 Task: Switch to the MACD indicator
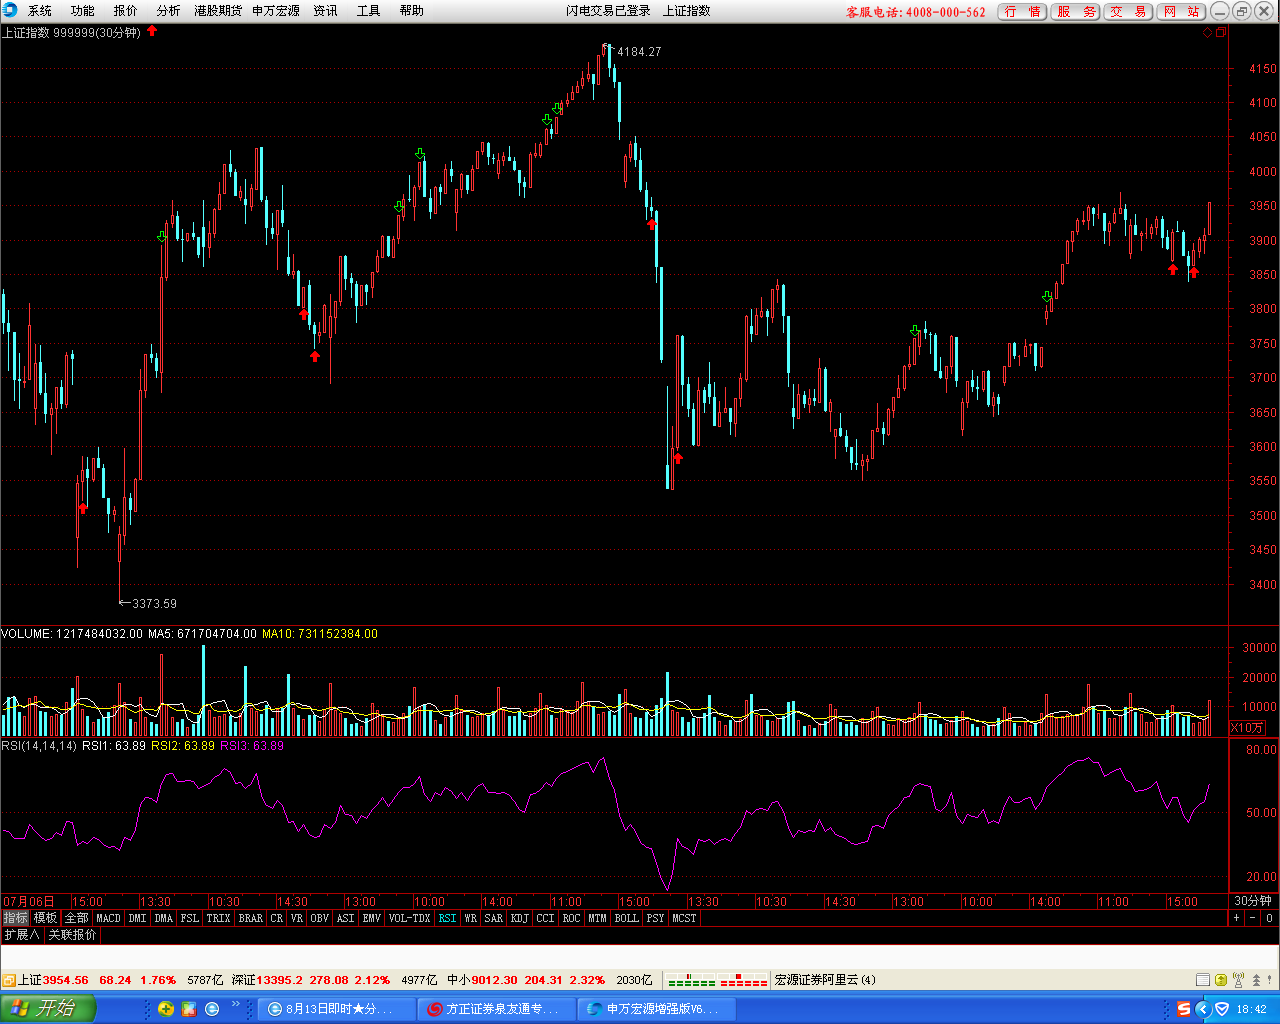(109, 918)
